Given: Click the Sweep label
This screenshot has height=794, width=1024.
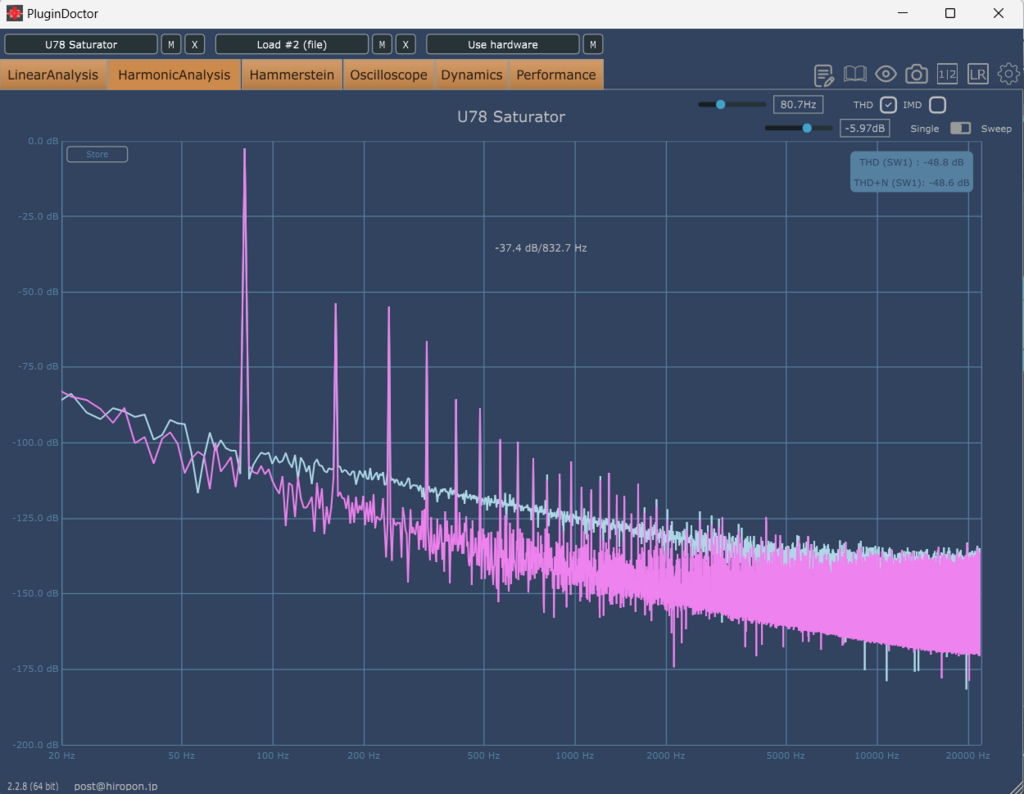Looking at the screenshot, I should [996, 129].
